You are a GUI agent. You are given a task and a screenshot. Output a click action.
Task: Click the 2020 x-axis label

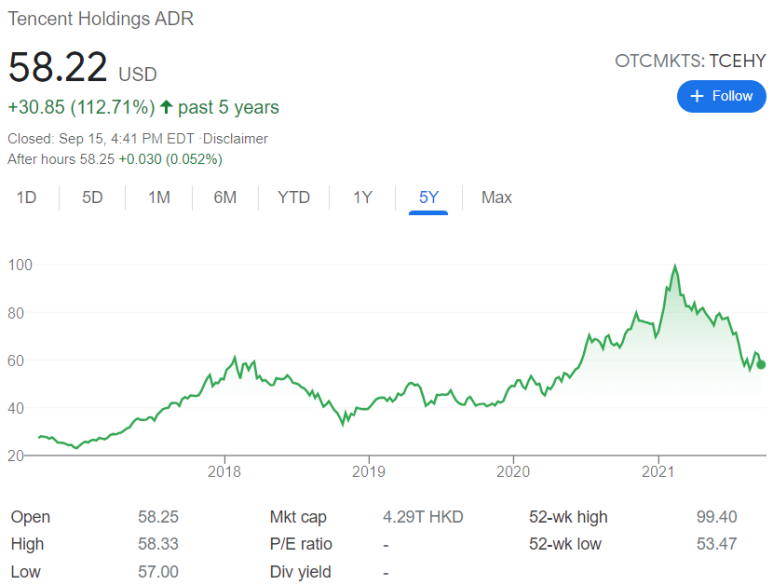(513, 472)
